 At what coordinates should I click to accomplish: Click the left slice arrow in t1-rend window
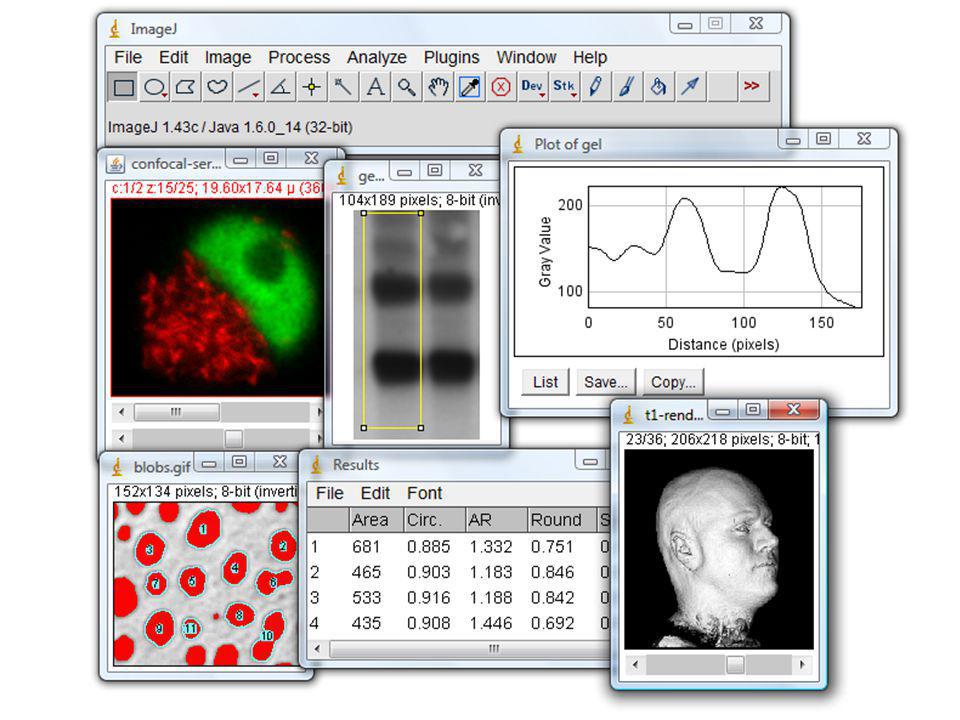click(636, 664)
